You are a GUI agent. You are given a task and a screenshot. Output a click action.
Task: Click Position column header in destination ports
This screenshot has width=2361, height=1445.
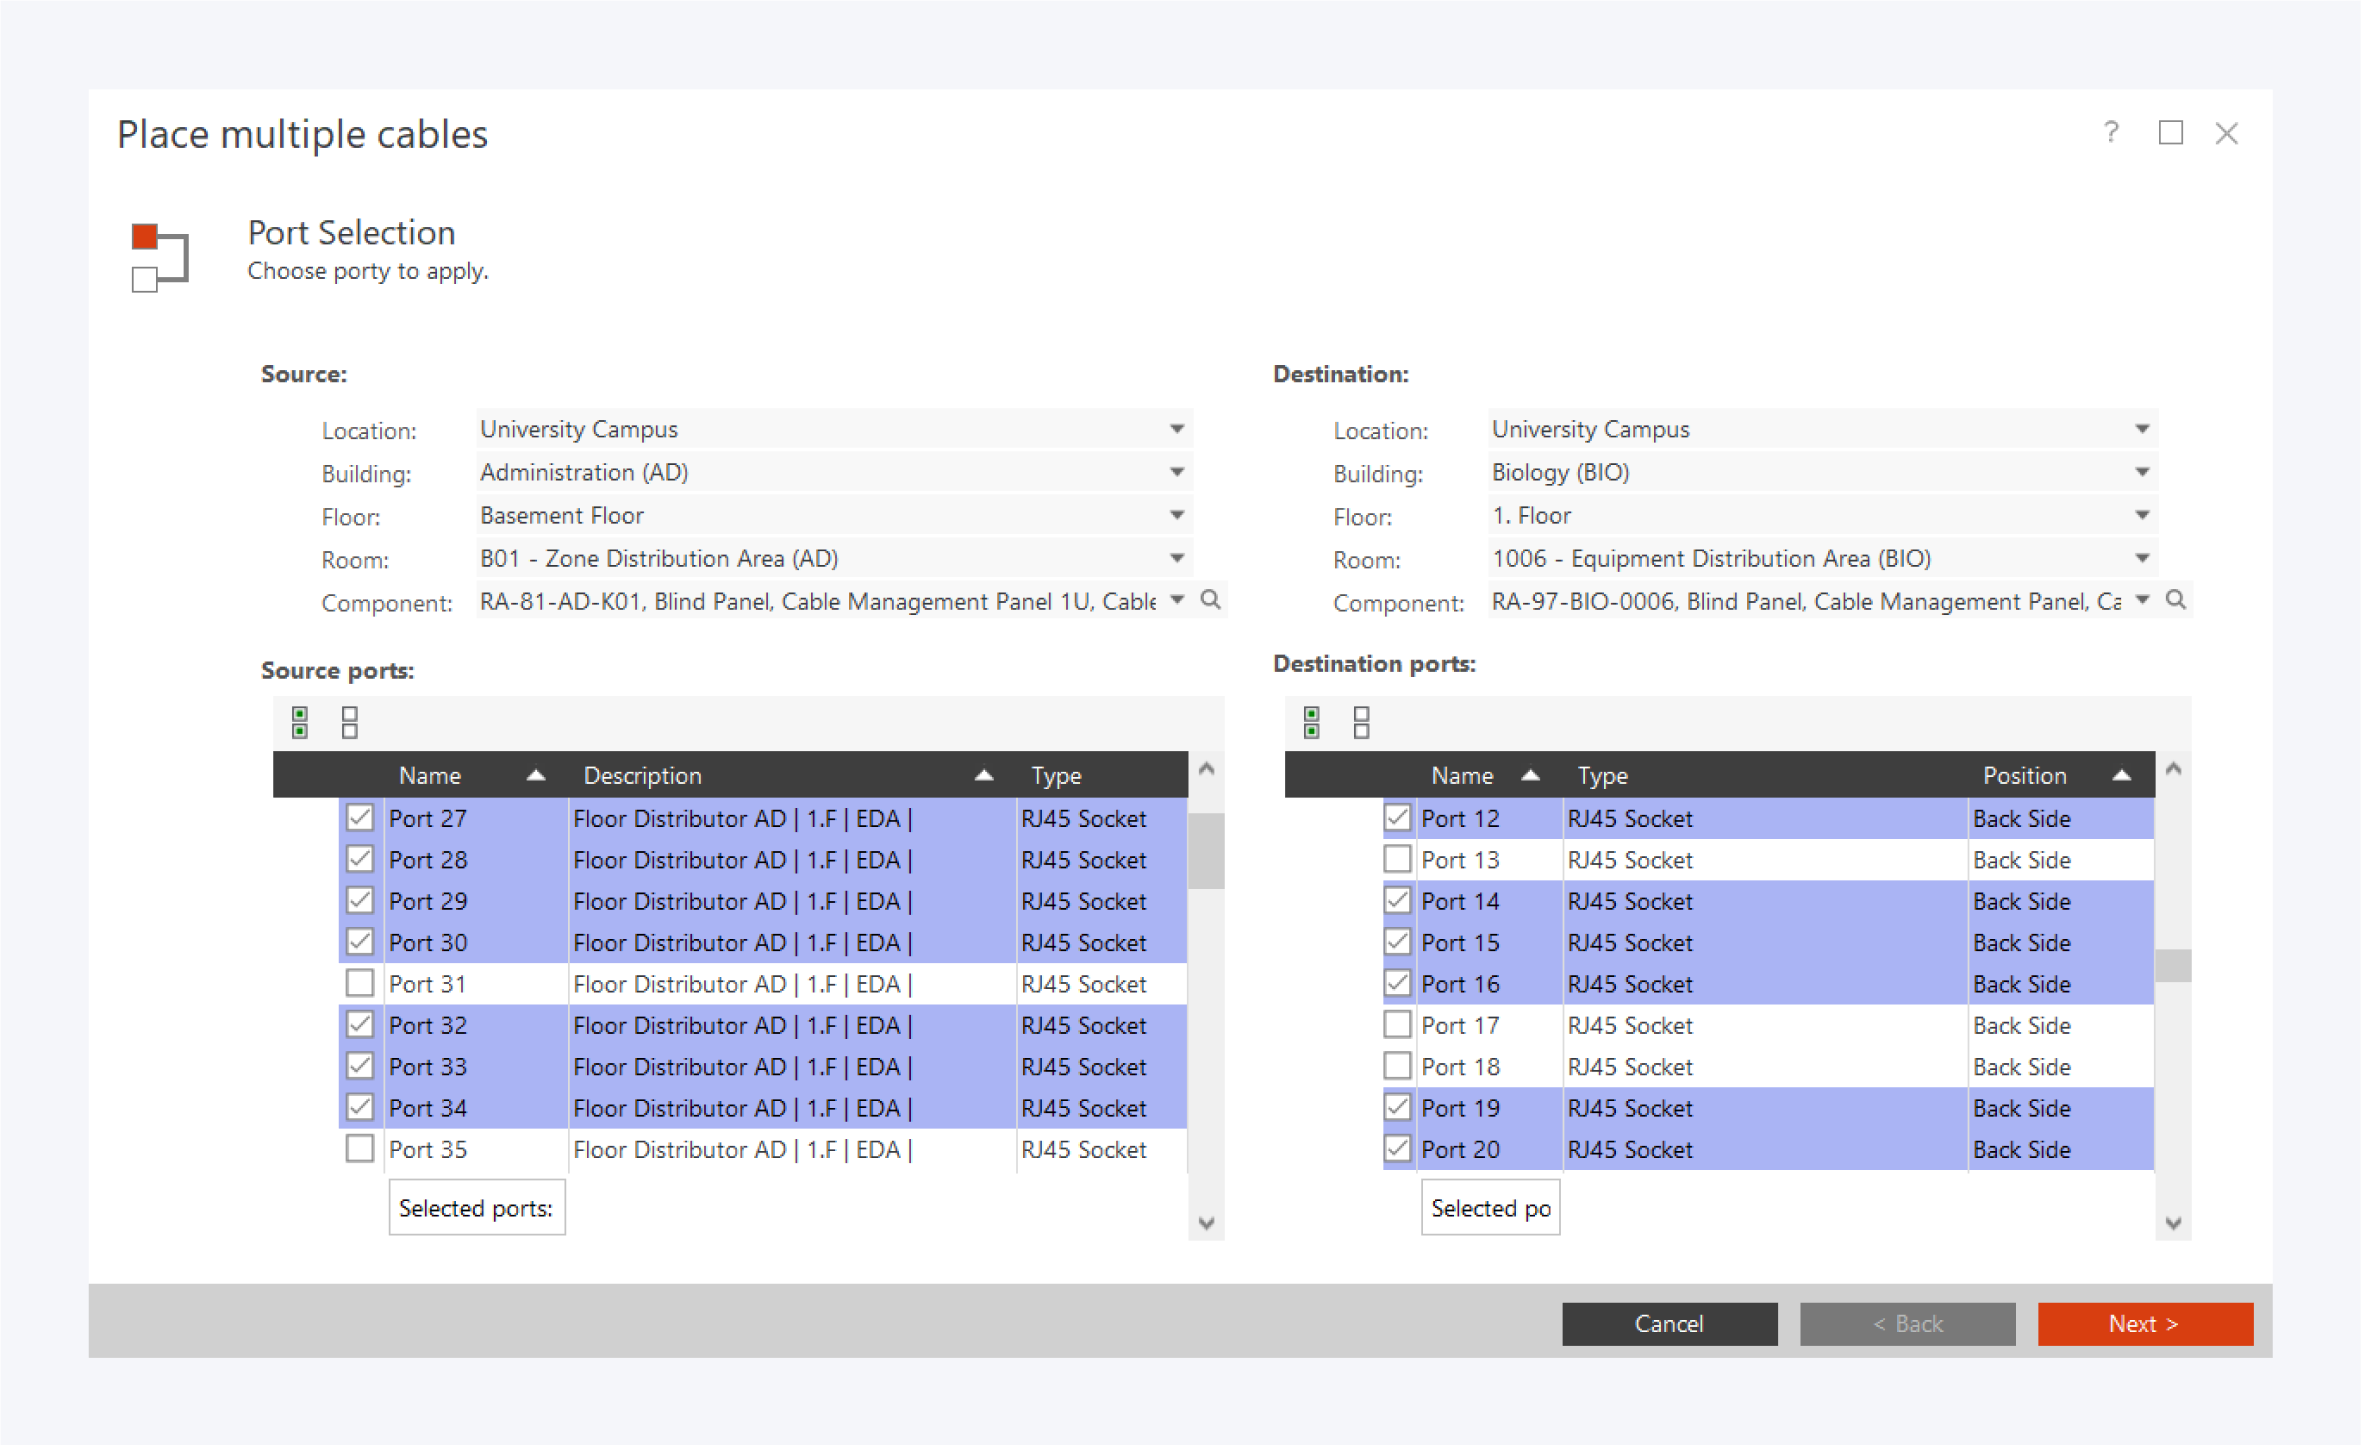tap(2024, 775)
